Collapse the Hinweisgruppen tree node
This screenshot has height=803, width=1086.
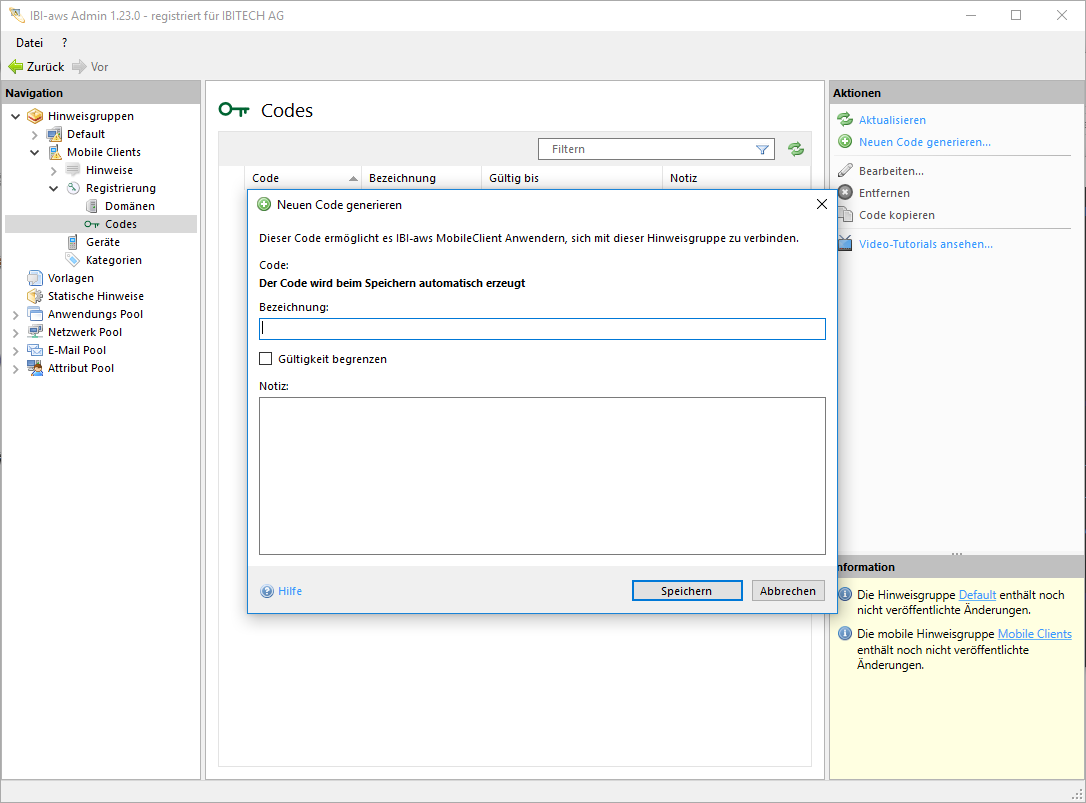click(x=16, y=116)
